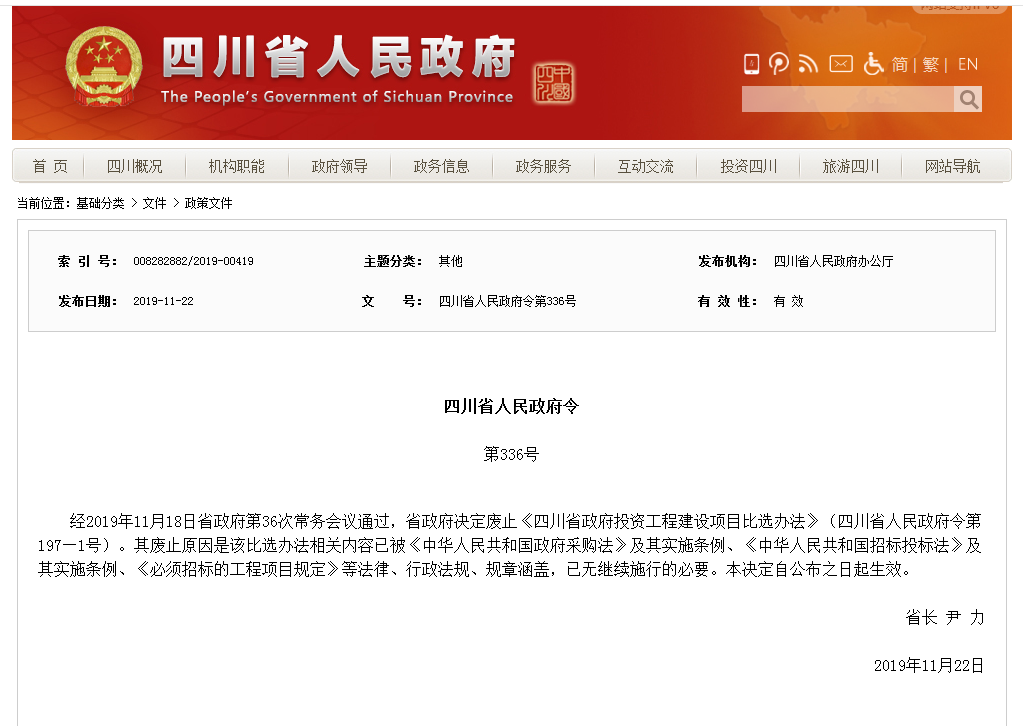Viewport: 1023px width, 726px height.
Task: Click the search magnifier icon
Action: pyautogui.click(x=968, y=99)
